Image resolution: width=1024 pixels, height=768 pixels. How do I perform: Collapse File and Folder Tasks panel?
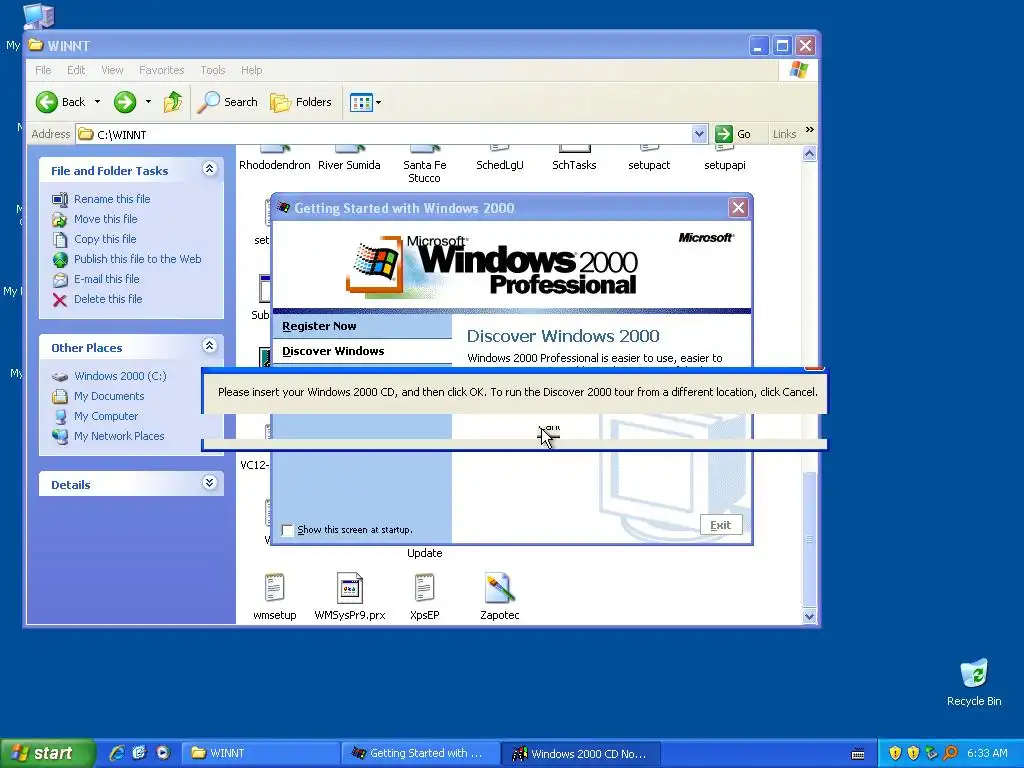click(209, 169)
